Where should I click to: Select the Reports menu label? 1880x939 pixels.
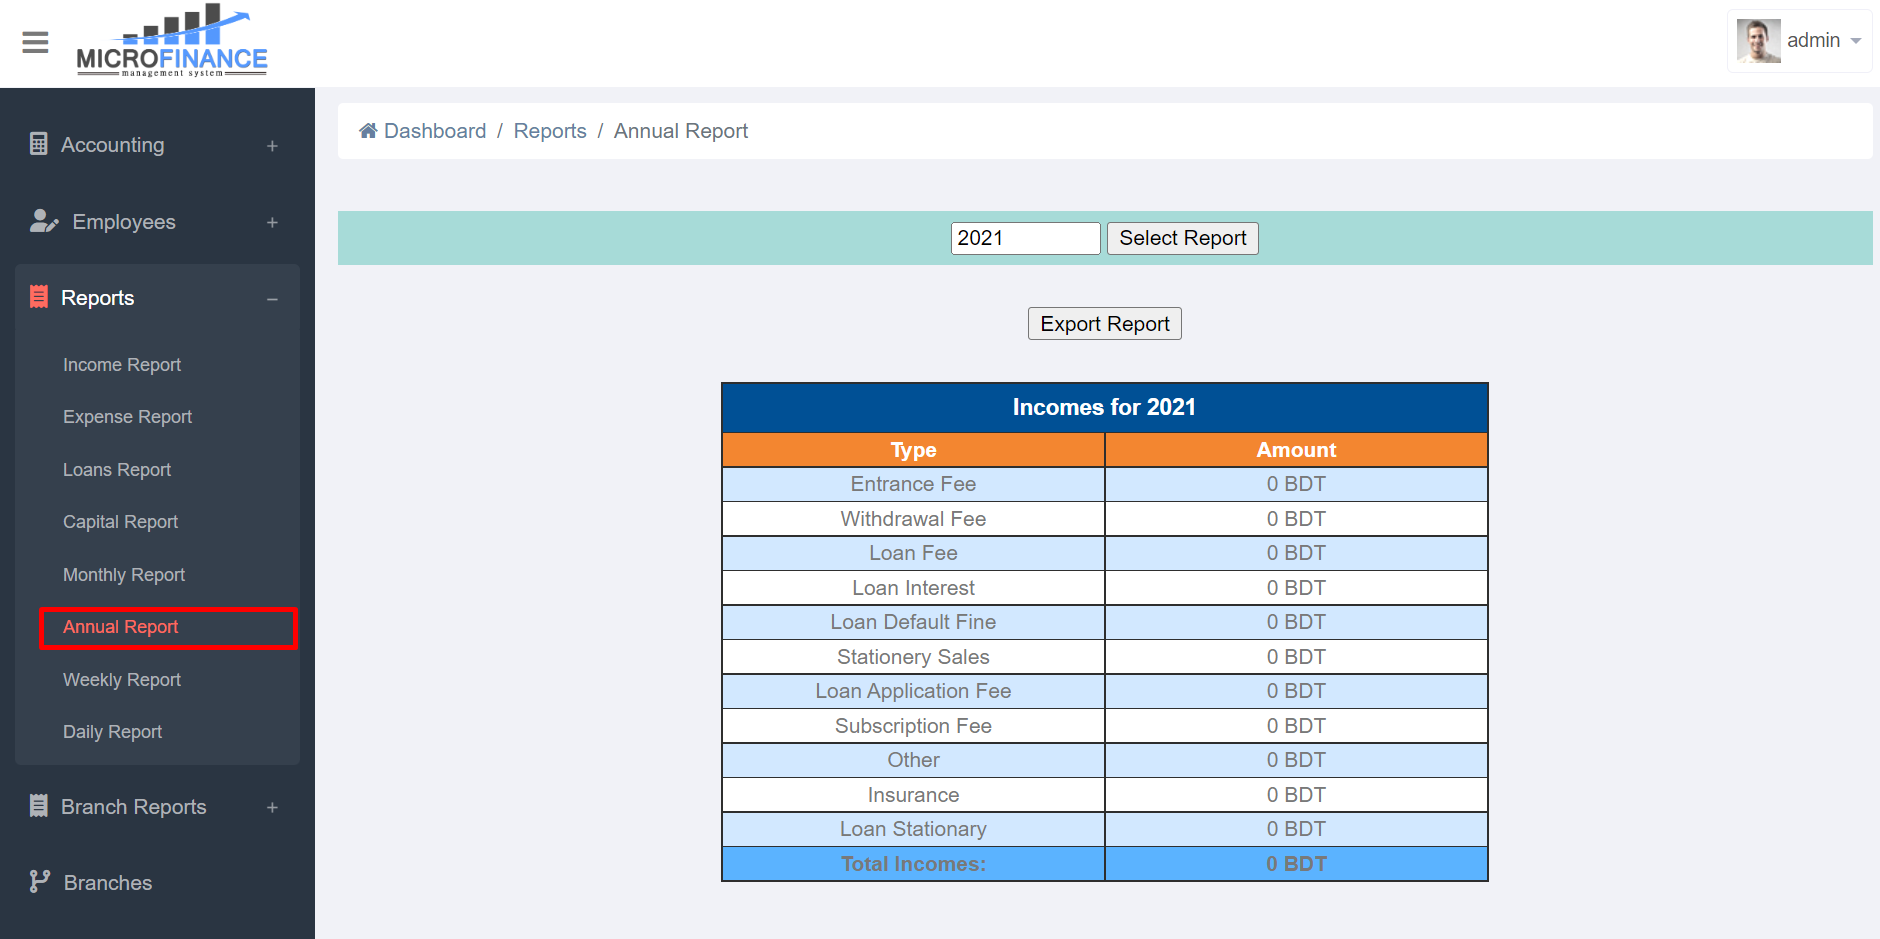pyautogui.click(x=97, y=298)
